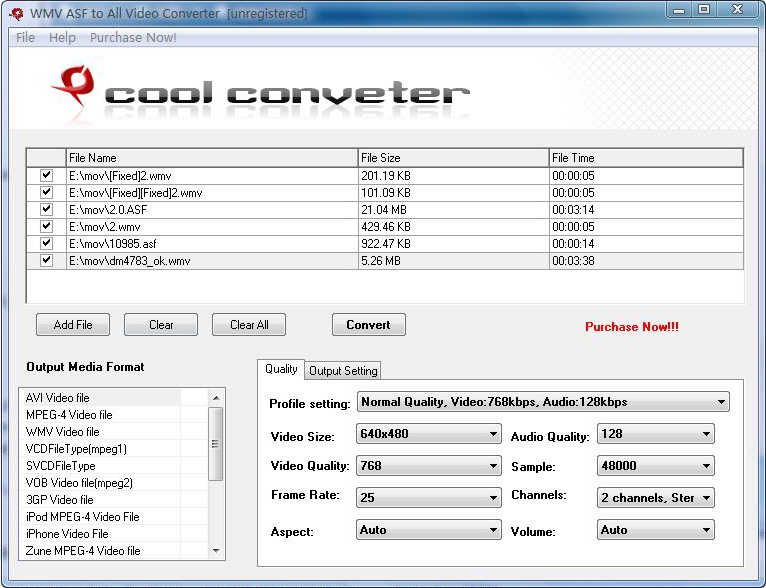This screenshot has width=766, height=588.
Task: Expand the Audio Quality dropdown
Action: [656, 434]
